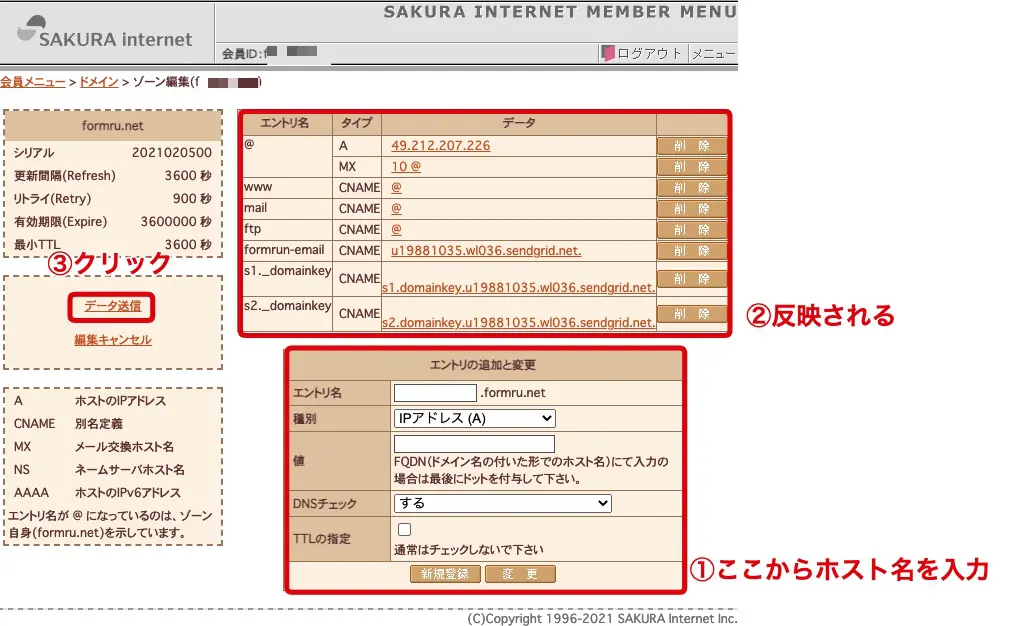Delete the ftp CNAME record
The width and height of the screenshot is (1018, 626).
click(x=691, y=229)
